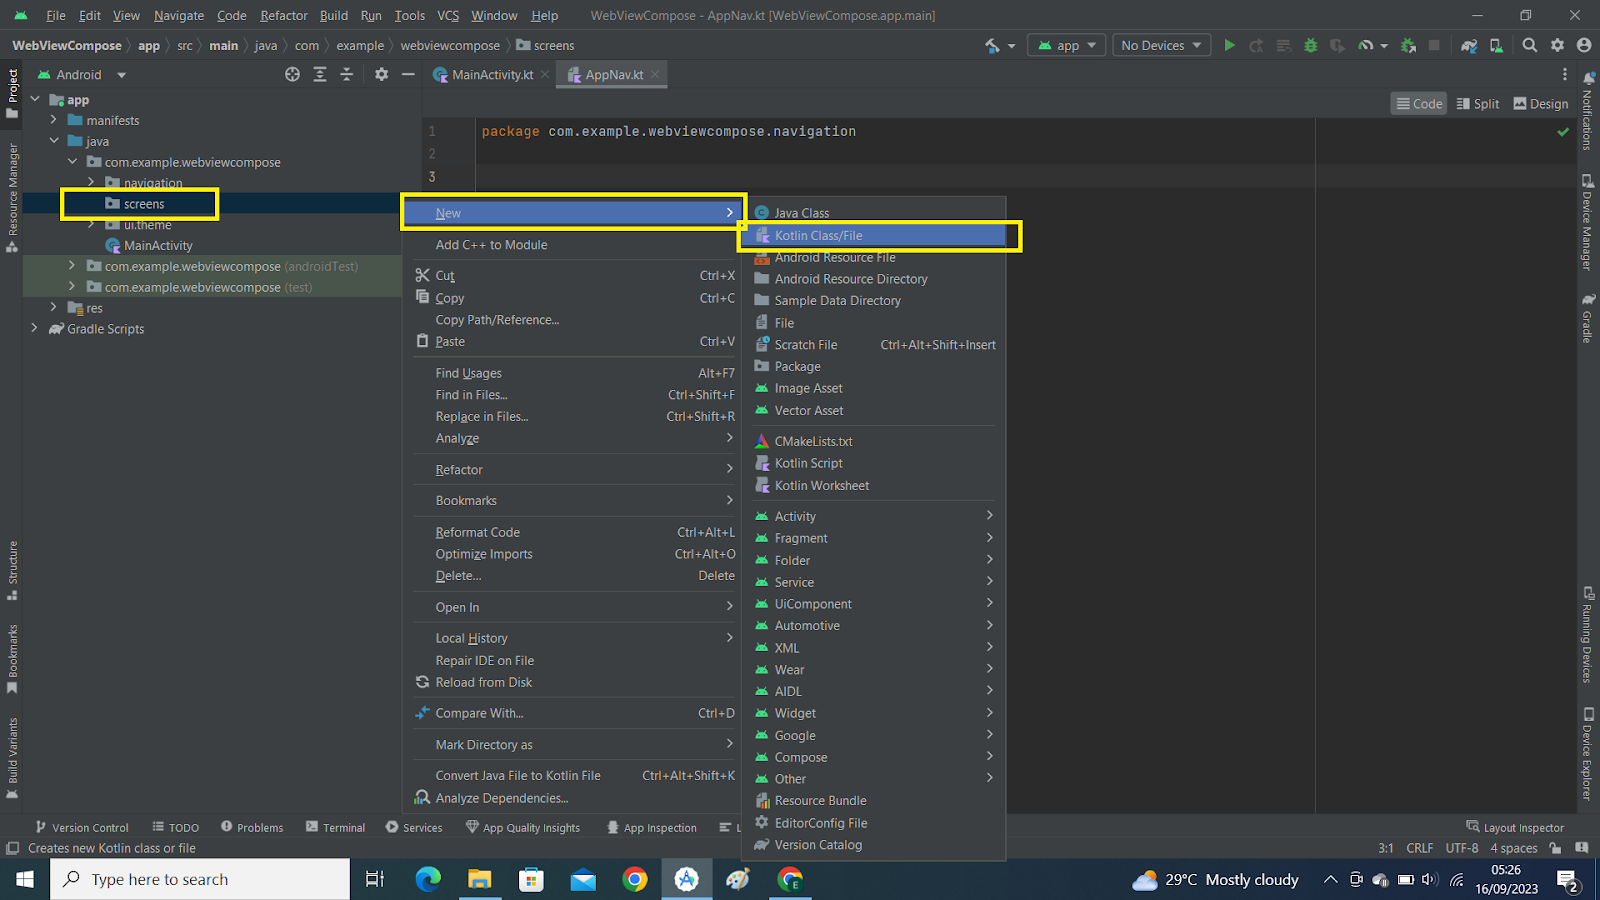Viewport: 1600px width, 900px height.
Task: Click Collapse All in the Project panel
Action: point(346,74)
